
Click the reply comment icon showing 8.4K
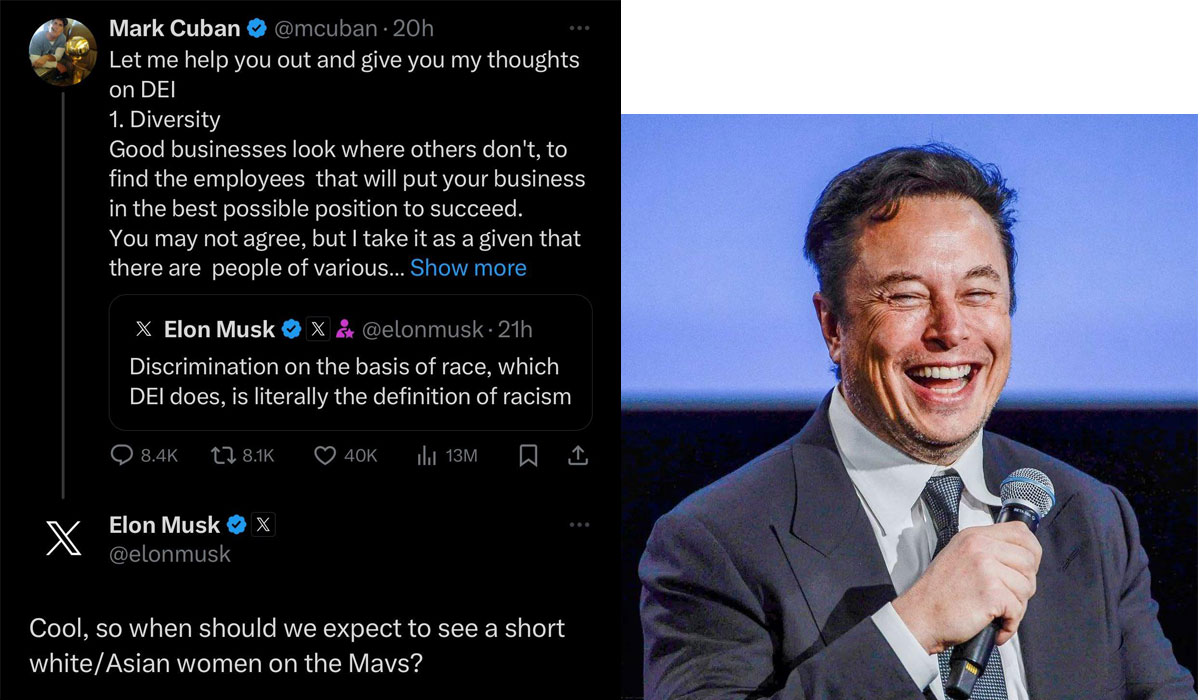122,456
